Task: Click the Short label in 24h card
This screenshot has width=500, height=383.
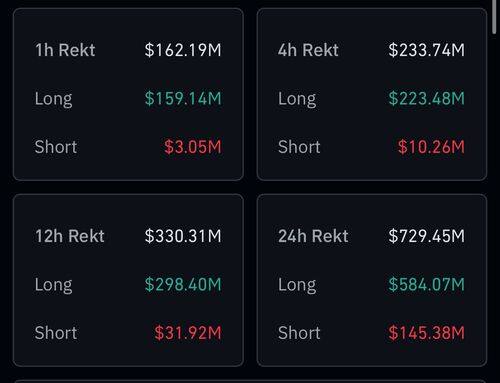Action: (299, 333)
